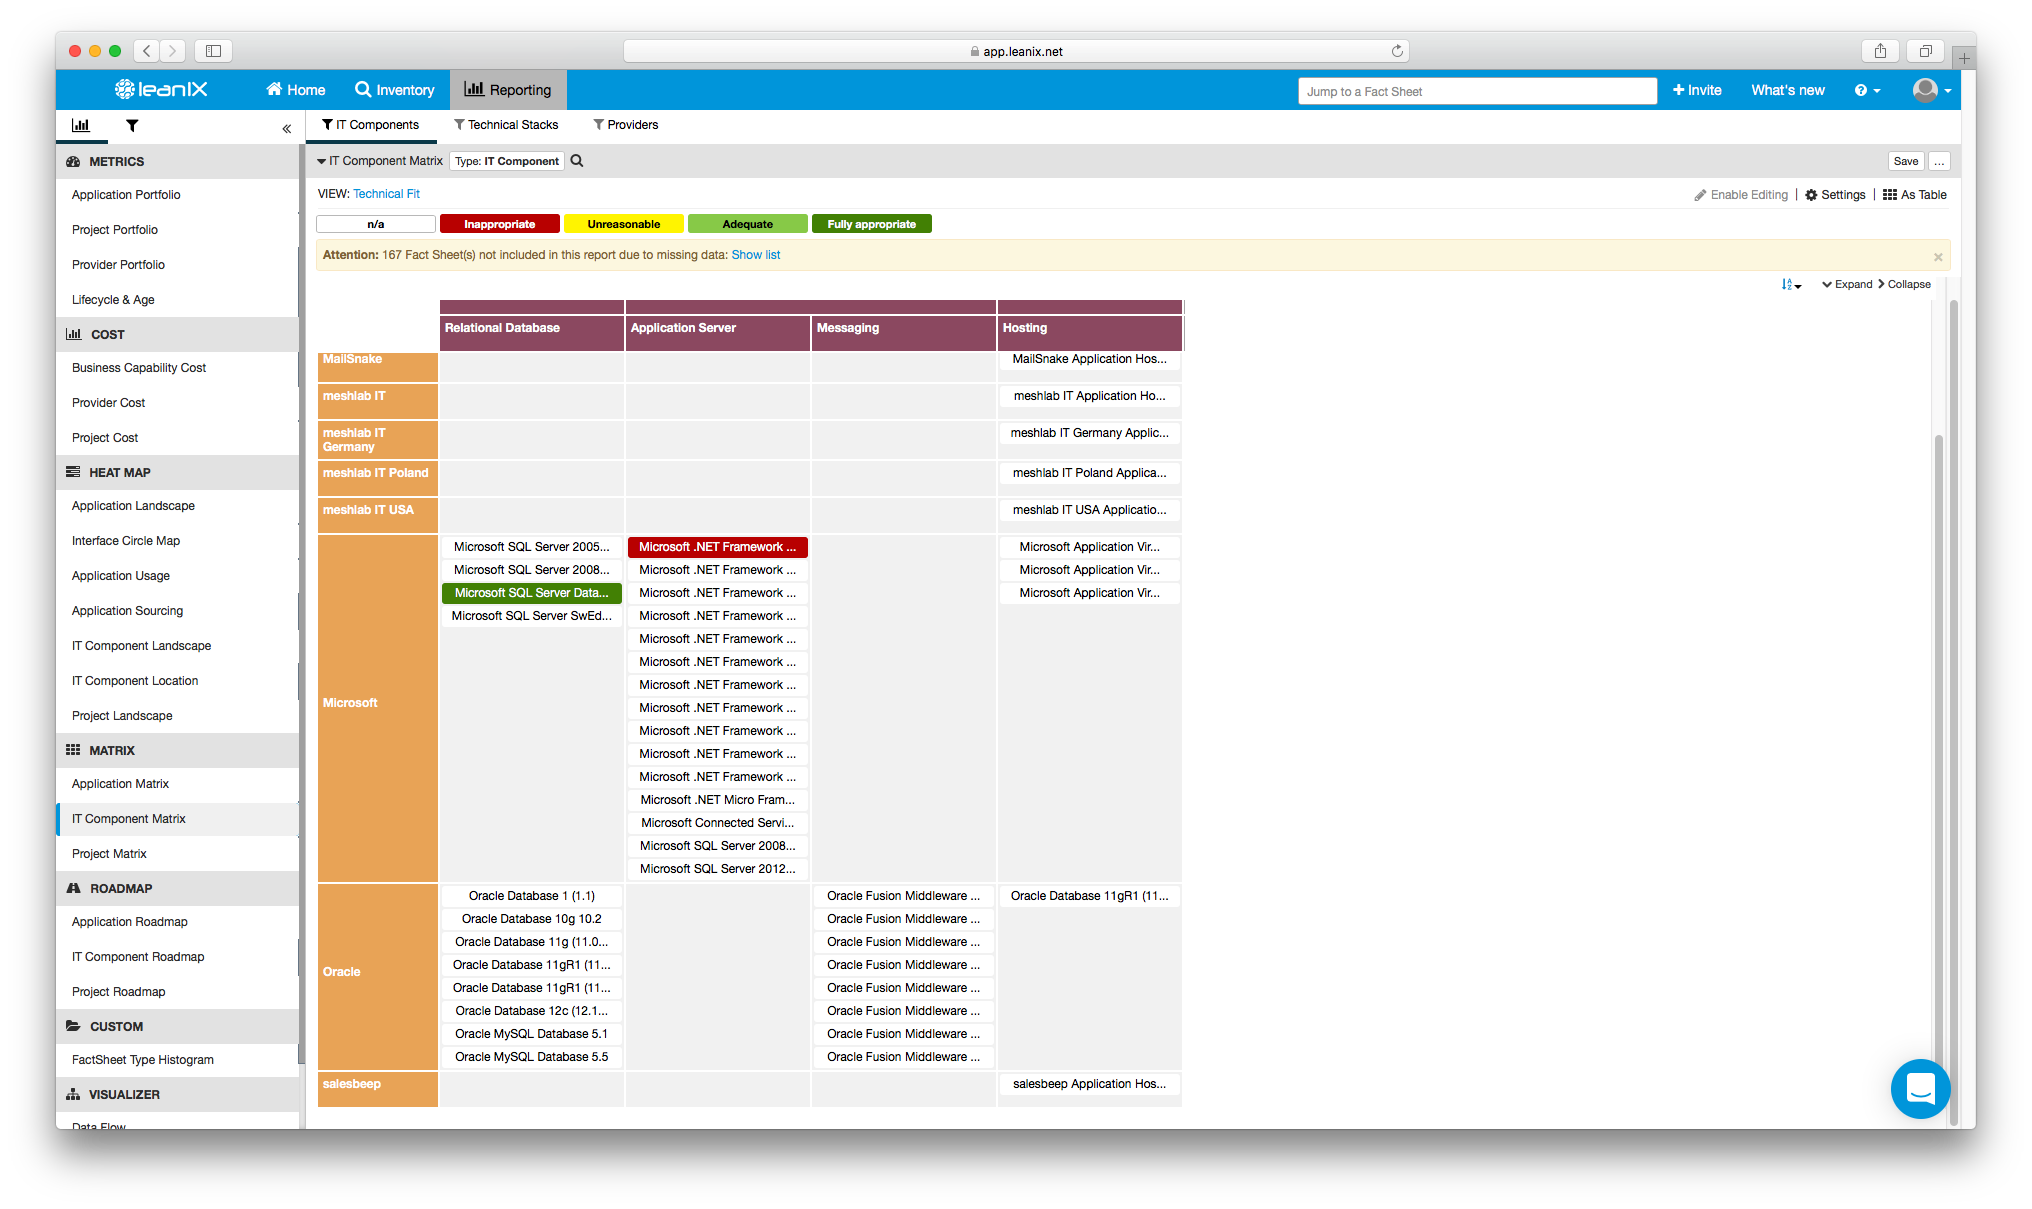Toggle Enable Editing mode
This screenshot has height=1209, width=2032.
point(1741,195)
